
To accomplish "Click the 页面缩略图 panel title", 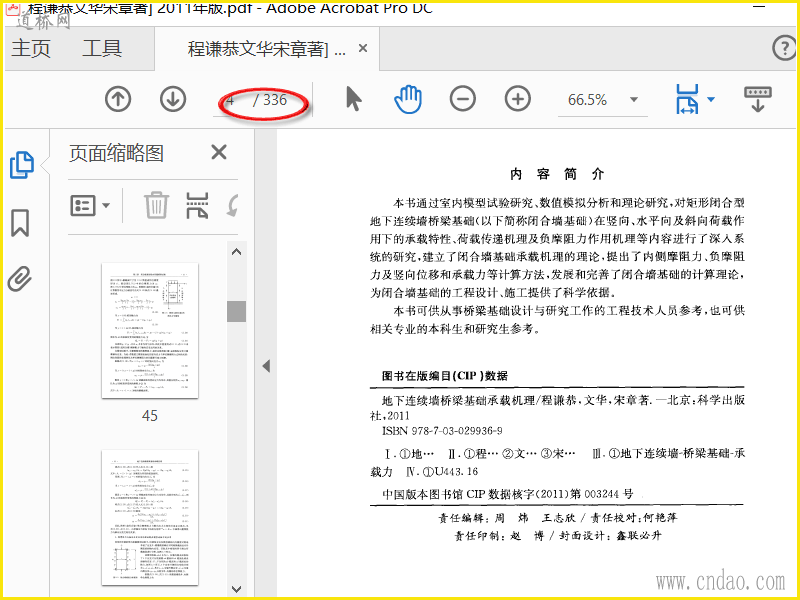I will click(x=116, y=153).
